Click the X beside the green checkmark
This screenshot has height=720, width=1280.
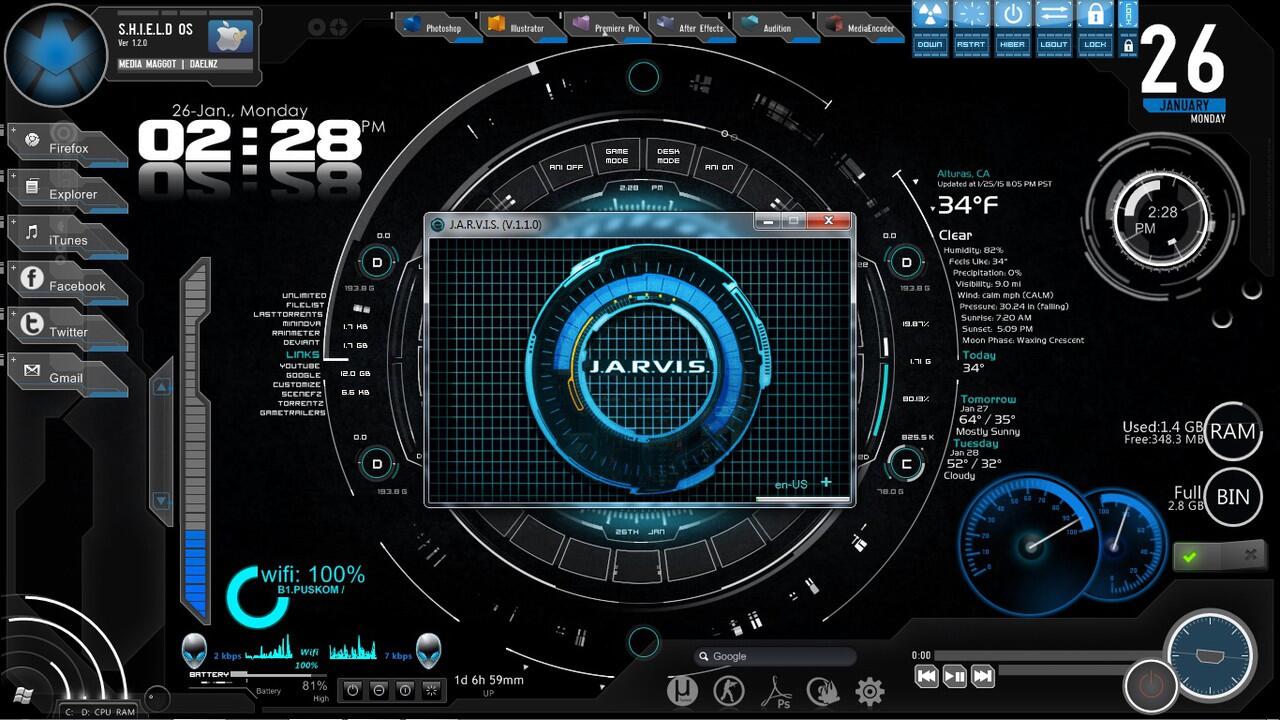pyautogui.click(x=1250, y=554)
